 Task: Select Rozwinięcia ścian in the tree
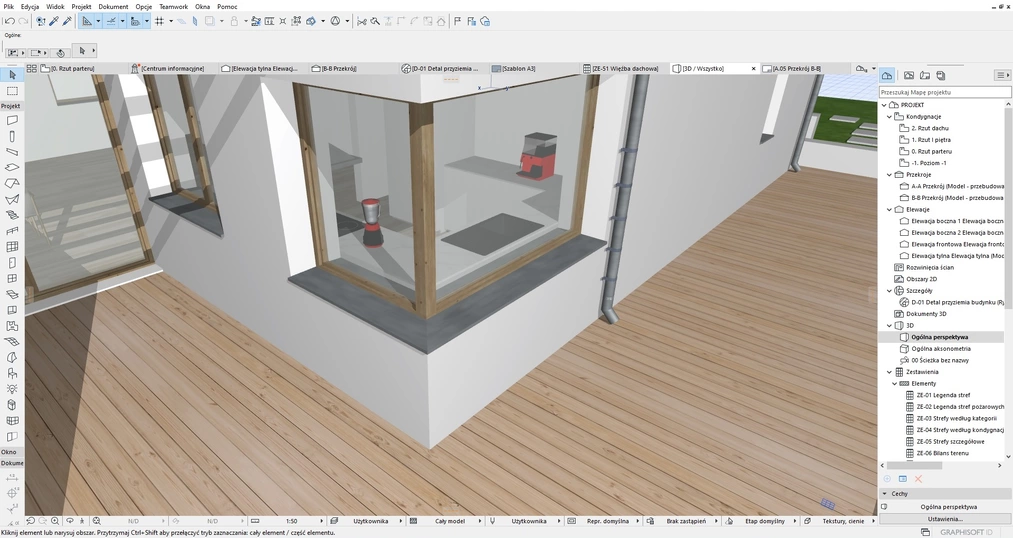tap(930, 267)
